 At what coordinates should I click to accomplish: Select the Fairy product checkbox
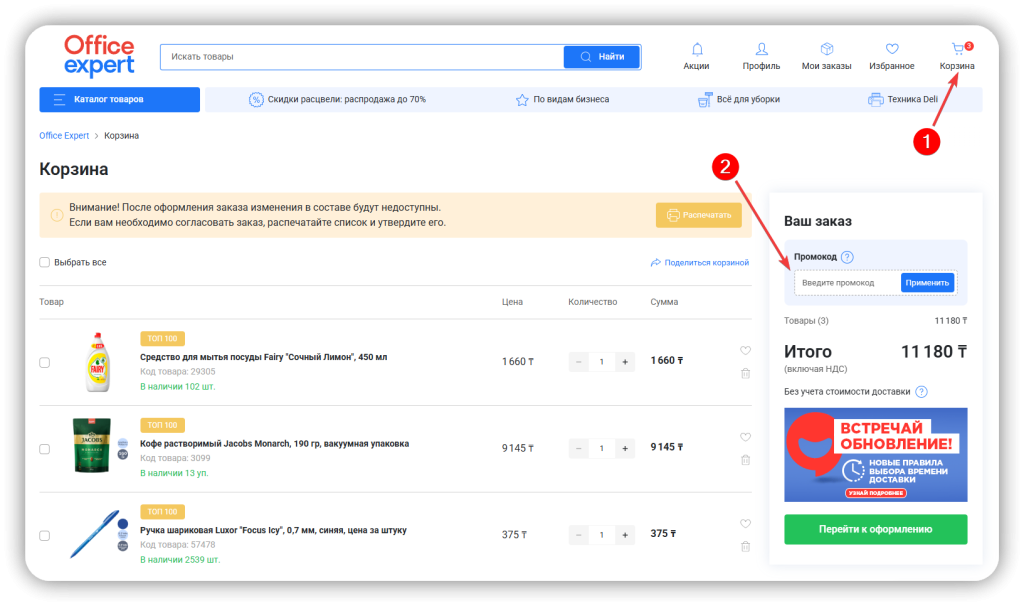coord(44,362)
